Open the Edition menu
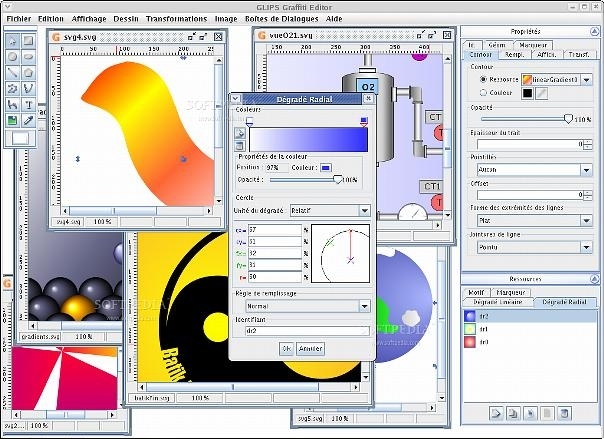 pos(50,19)
